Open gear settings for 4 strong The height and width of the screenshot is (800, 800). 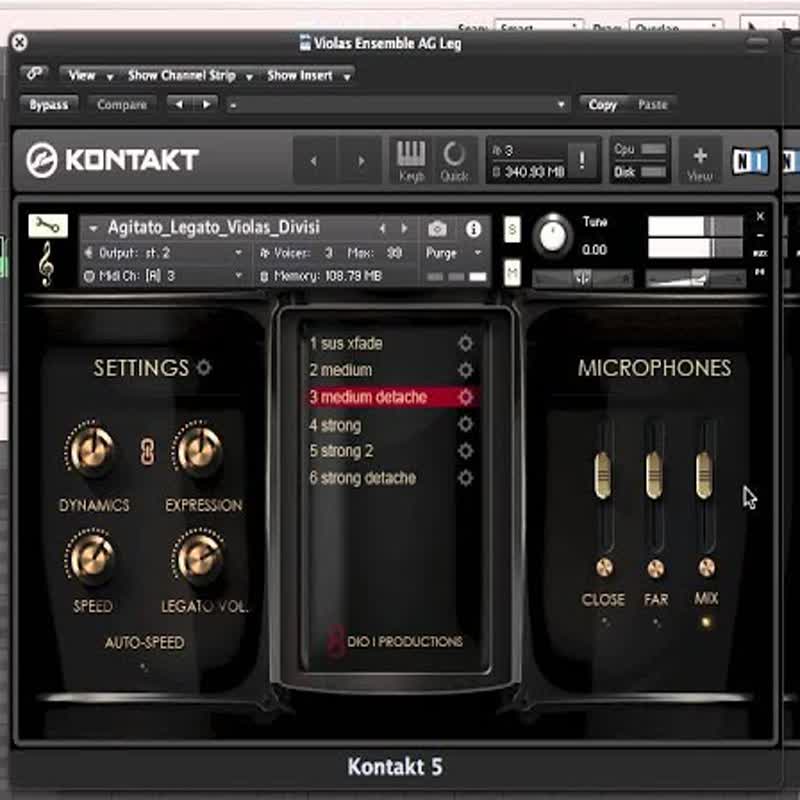pyautogui.click(x=465, y=423)
